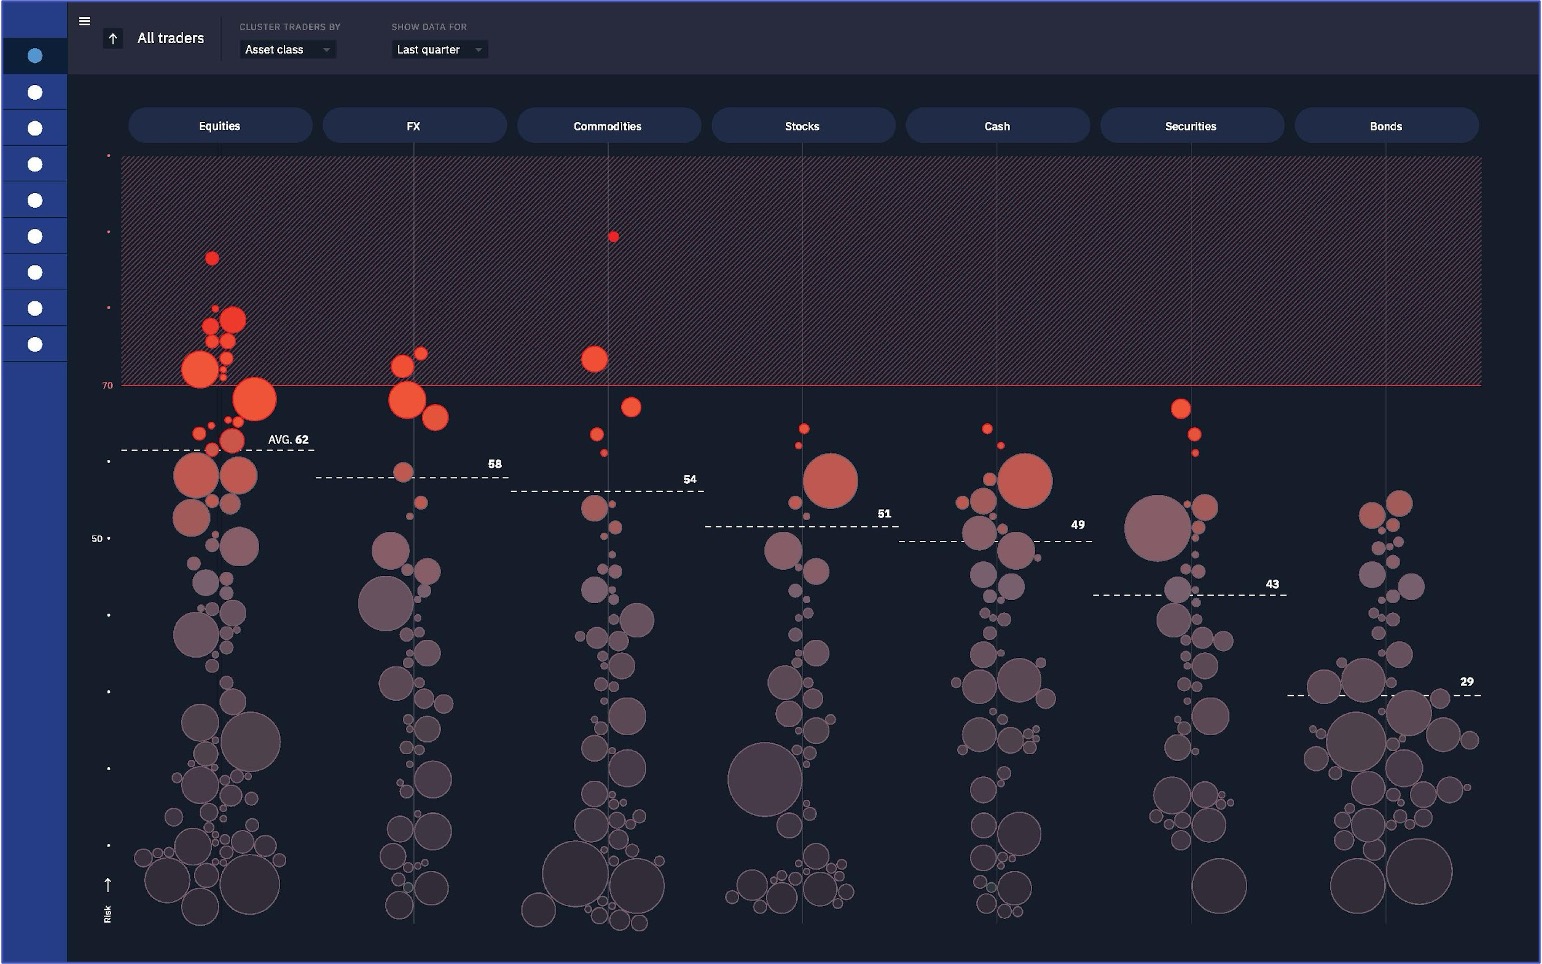Select the Equities cluster tab

[x=220, y=126]
